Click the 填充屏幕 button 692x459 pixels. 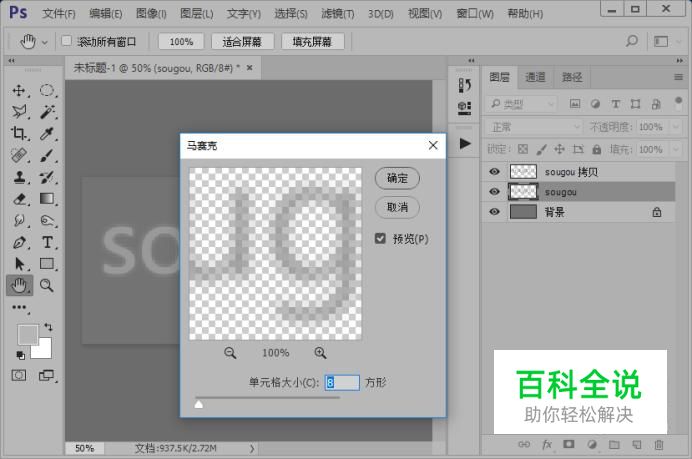pos(312,41)
